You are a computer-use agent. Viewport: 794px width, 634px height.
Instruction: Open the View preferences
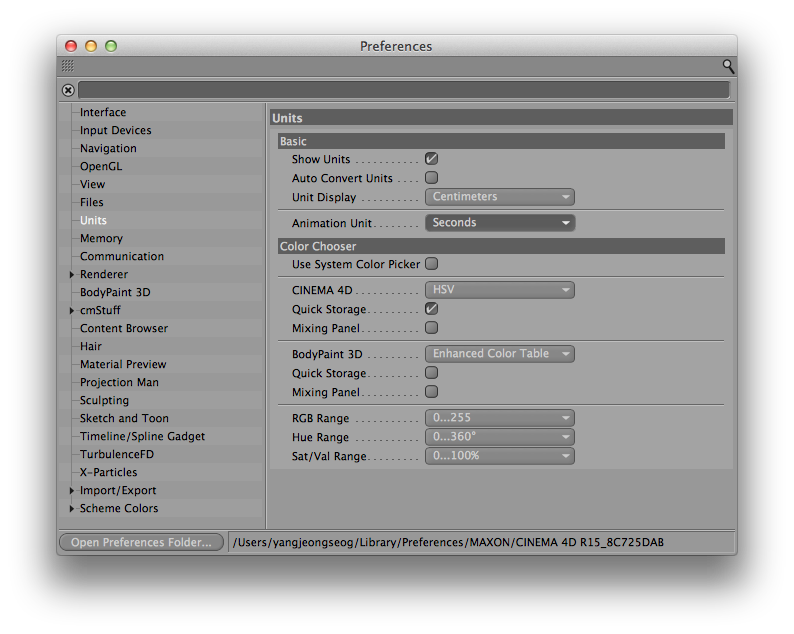(93, 184)
